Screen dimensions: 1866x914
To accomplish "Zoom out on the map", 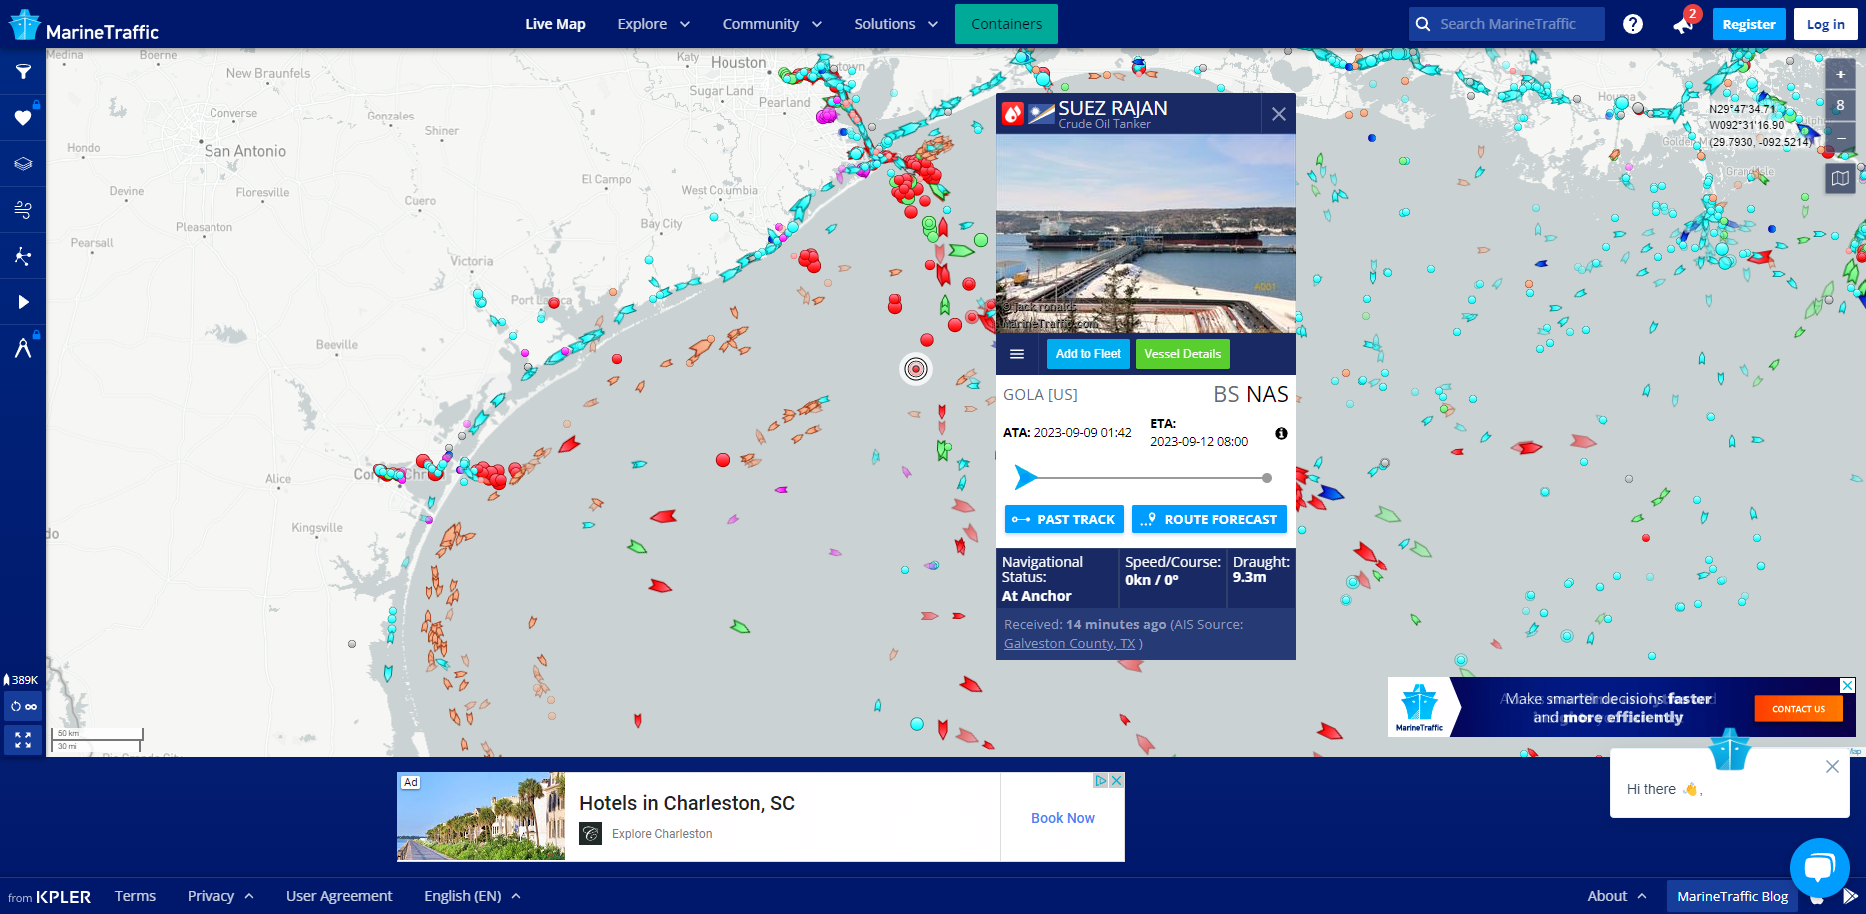I will click(1840, 138).
